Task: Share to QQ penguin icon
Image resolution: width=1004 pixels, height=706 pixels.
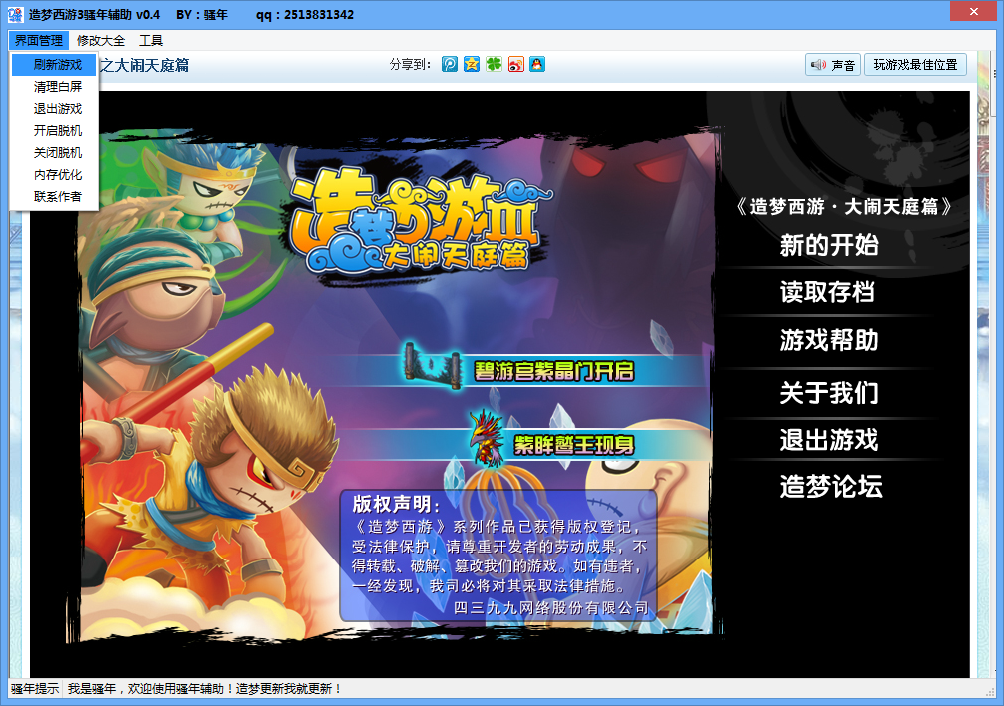Action: (x=537, y=64)
